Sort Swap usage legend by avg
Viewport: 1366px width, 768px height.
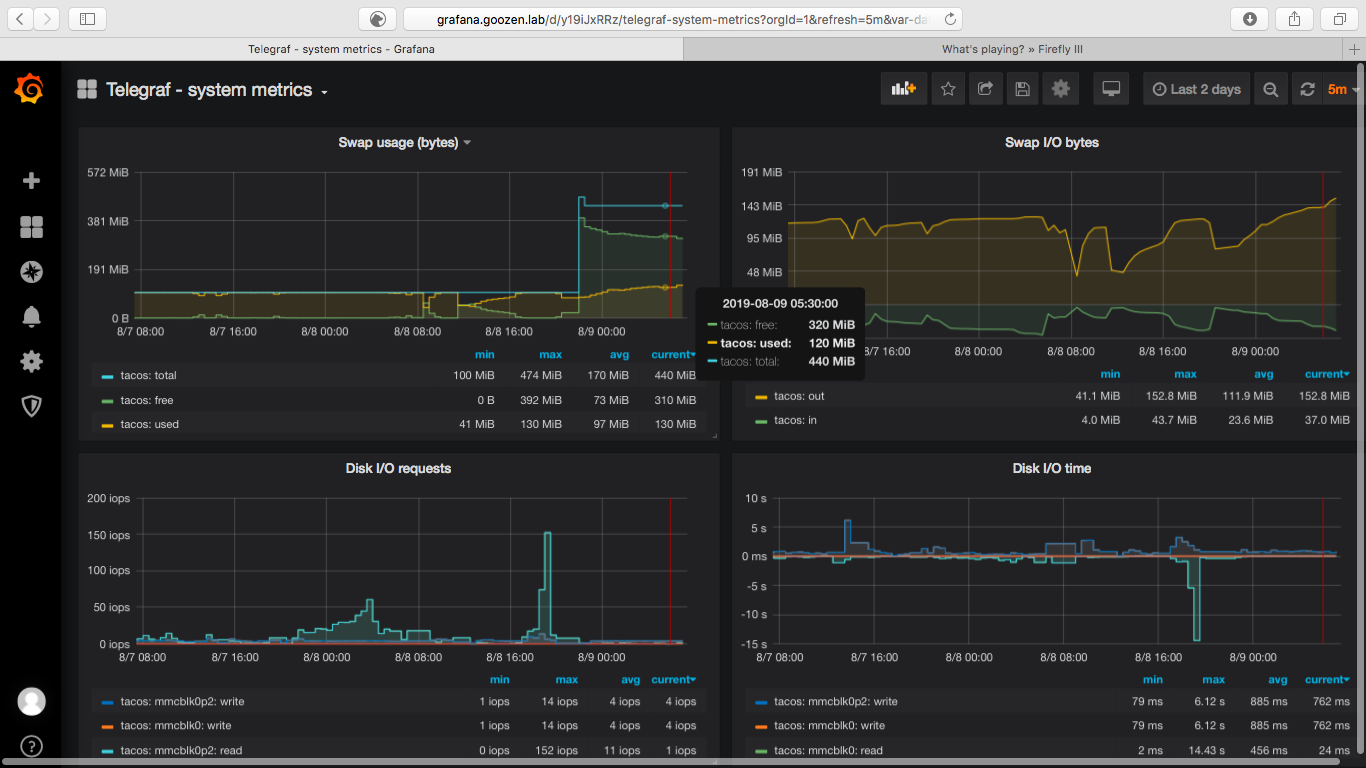pyautogui.click(x=619, y=354)
